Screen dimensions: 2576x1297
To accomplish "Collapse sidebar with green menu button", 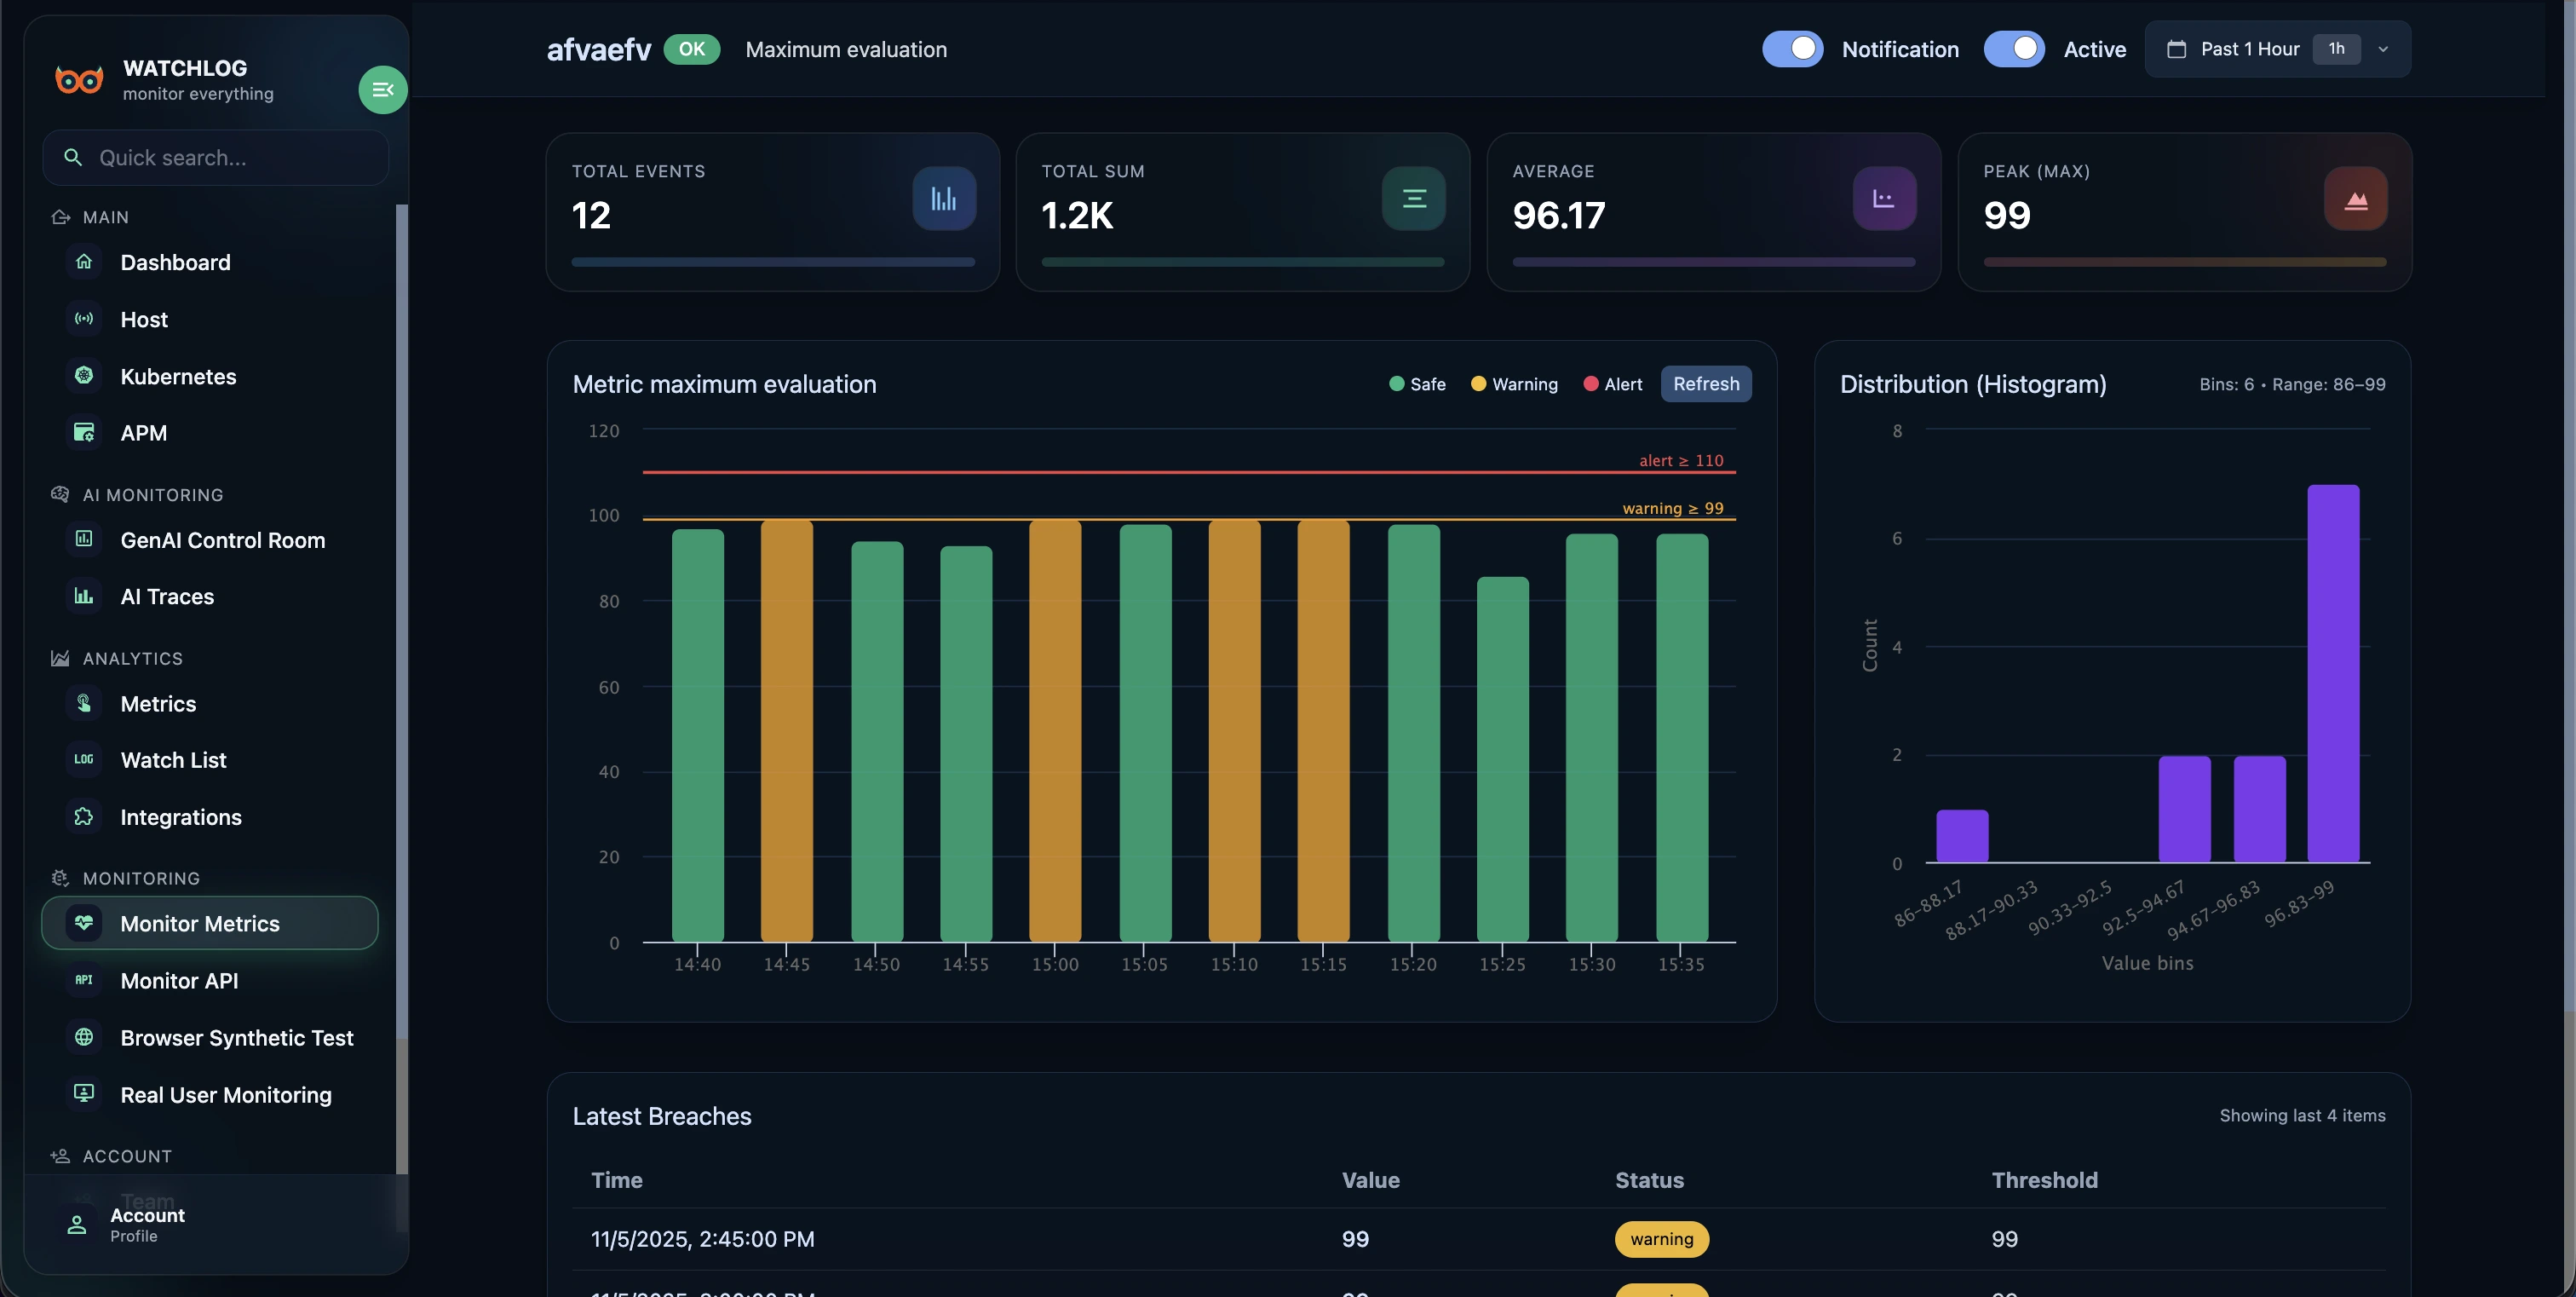I will click(382, 90).
